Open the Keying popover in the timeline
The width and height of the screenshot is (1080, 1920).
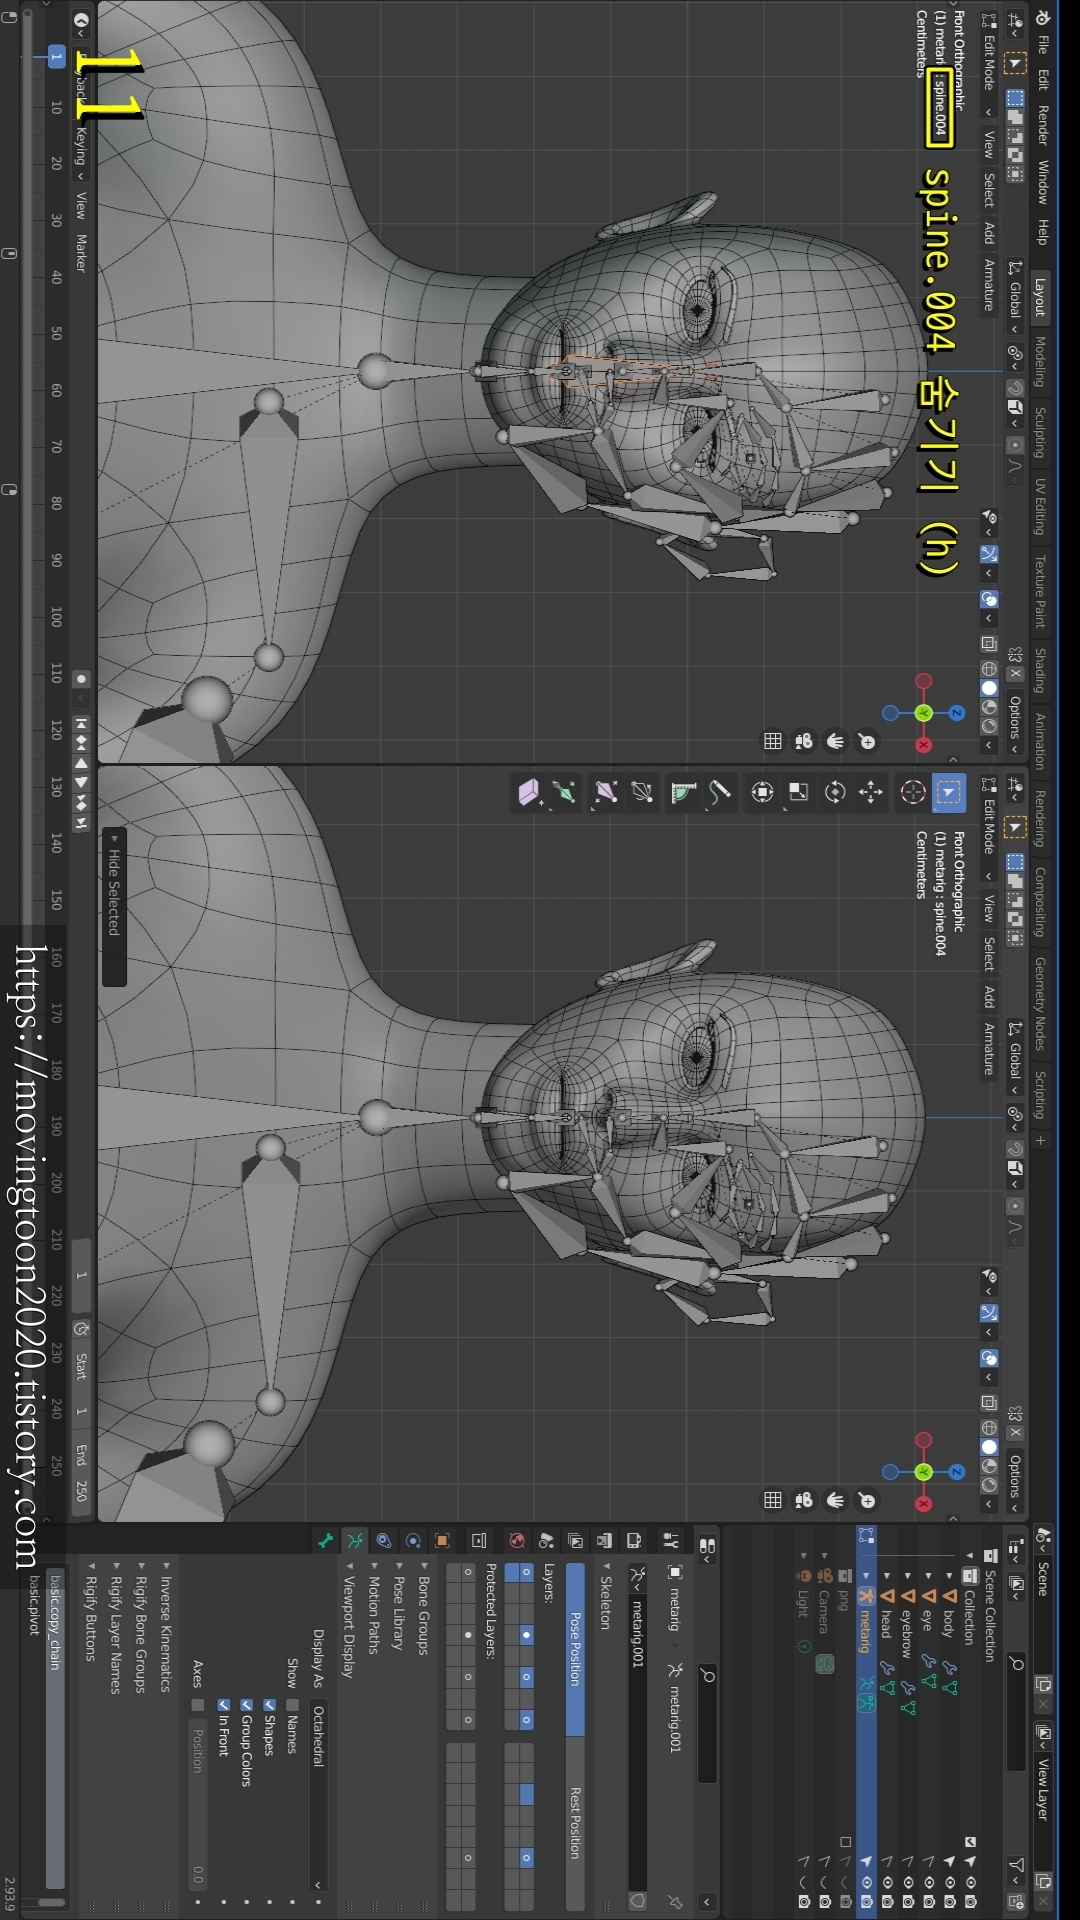click(81, 152)
